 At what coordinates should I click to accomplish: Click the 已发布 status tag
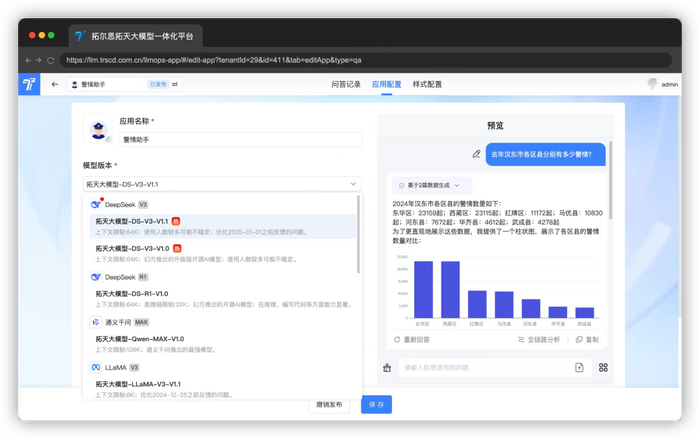(x=158, y=84)
